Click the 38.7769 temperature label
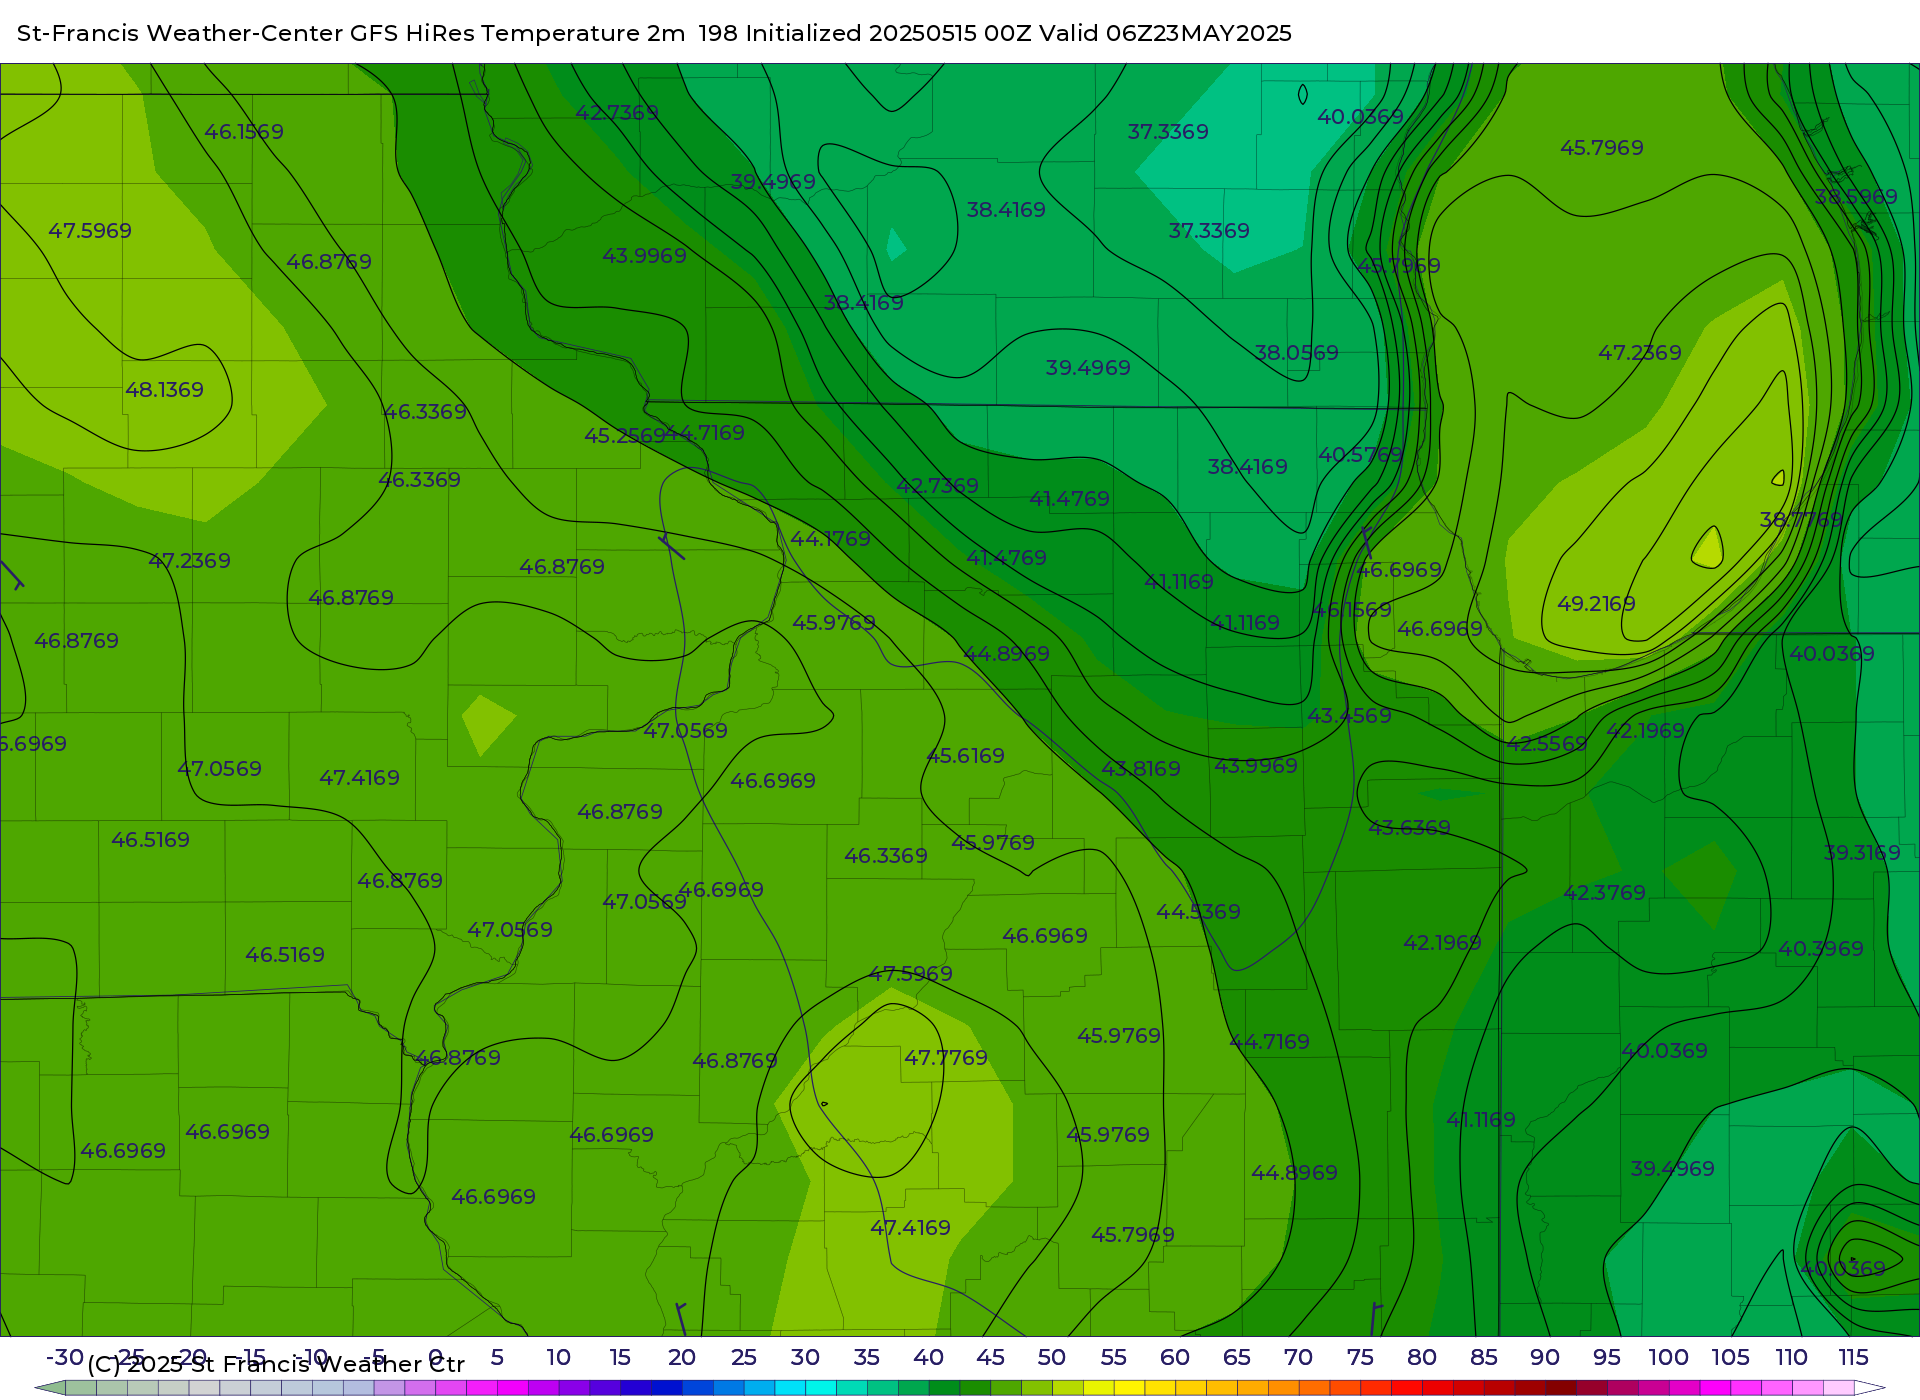1920x1400 pixels. point(1801,520)
